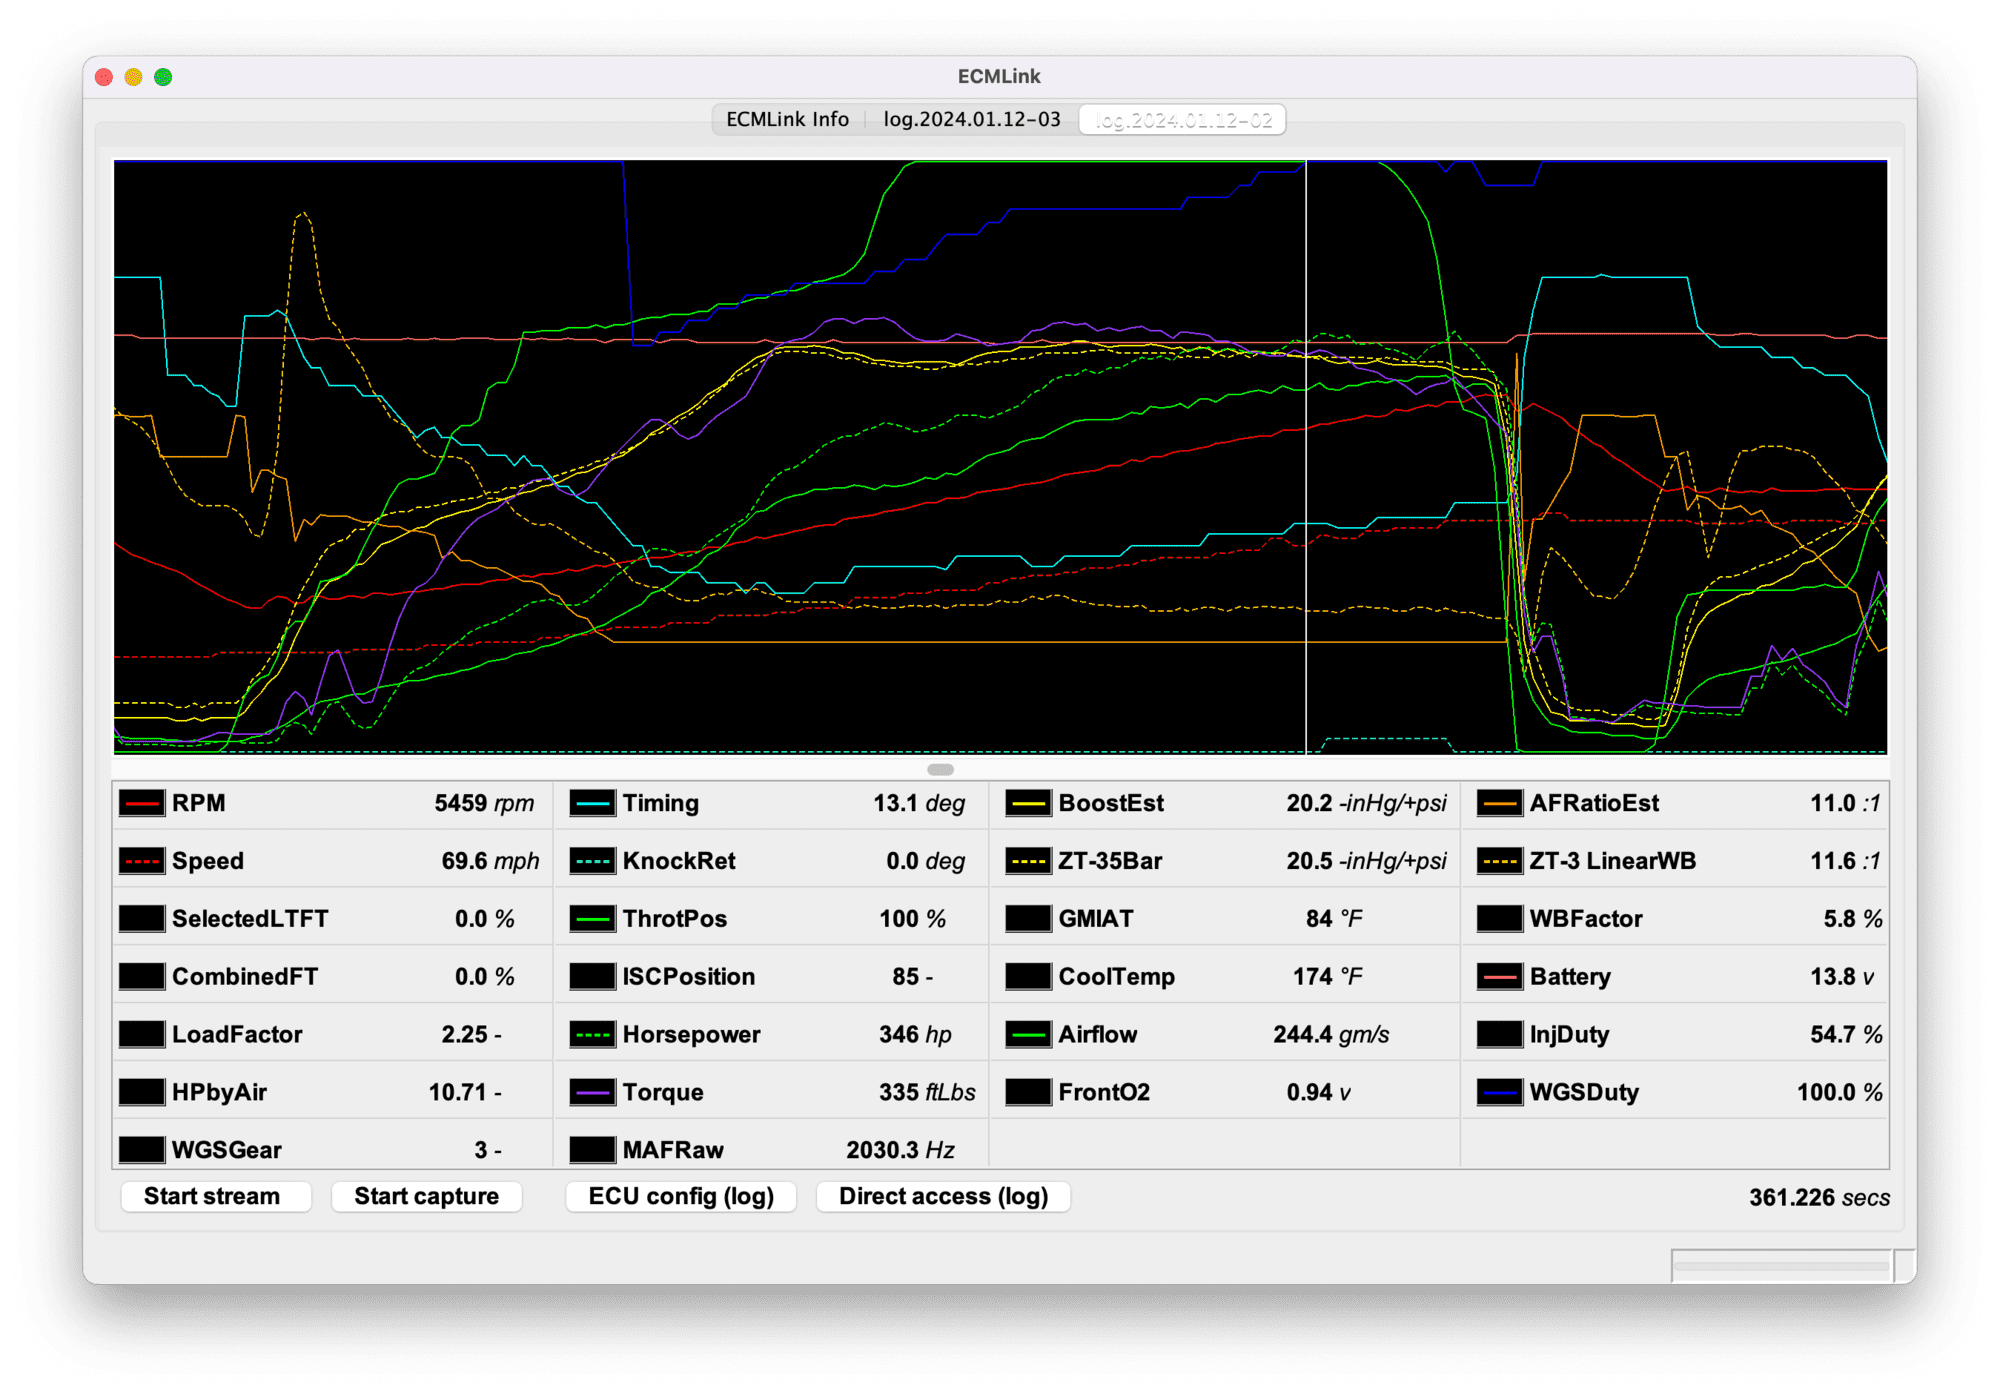Switch to the ECMLink Info tab
The image size is (2000, 1394).
[x=788, y=120]
